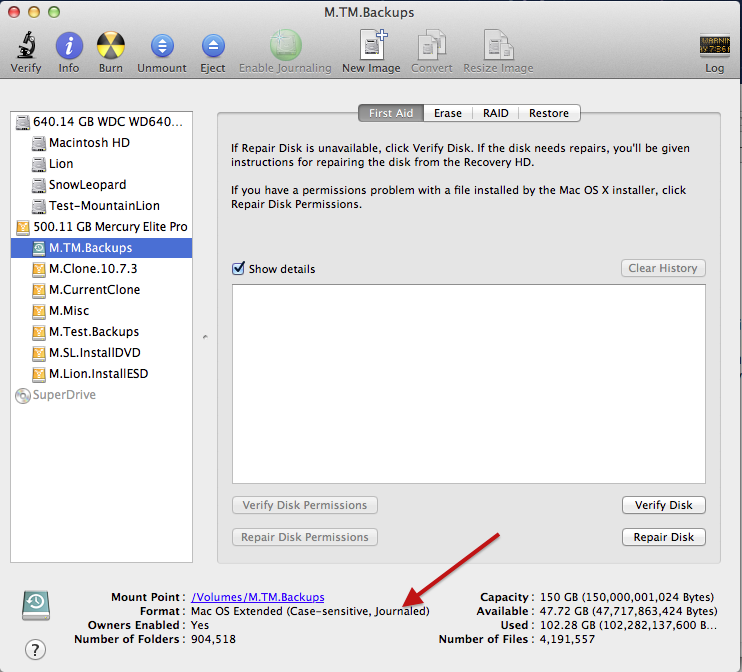The width and height of the screenshot is (742, 672).
Task: Click the Burn disc icon
Action: click(111, 45)
